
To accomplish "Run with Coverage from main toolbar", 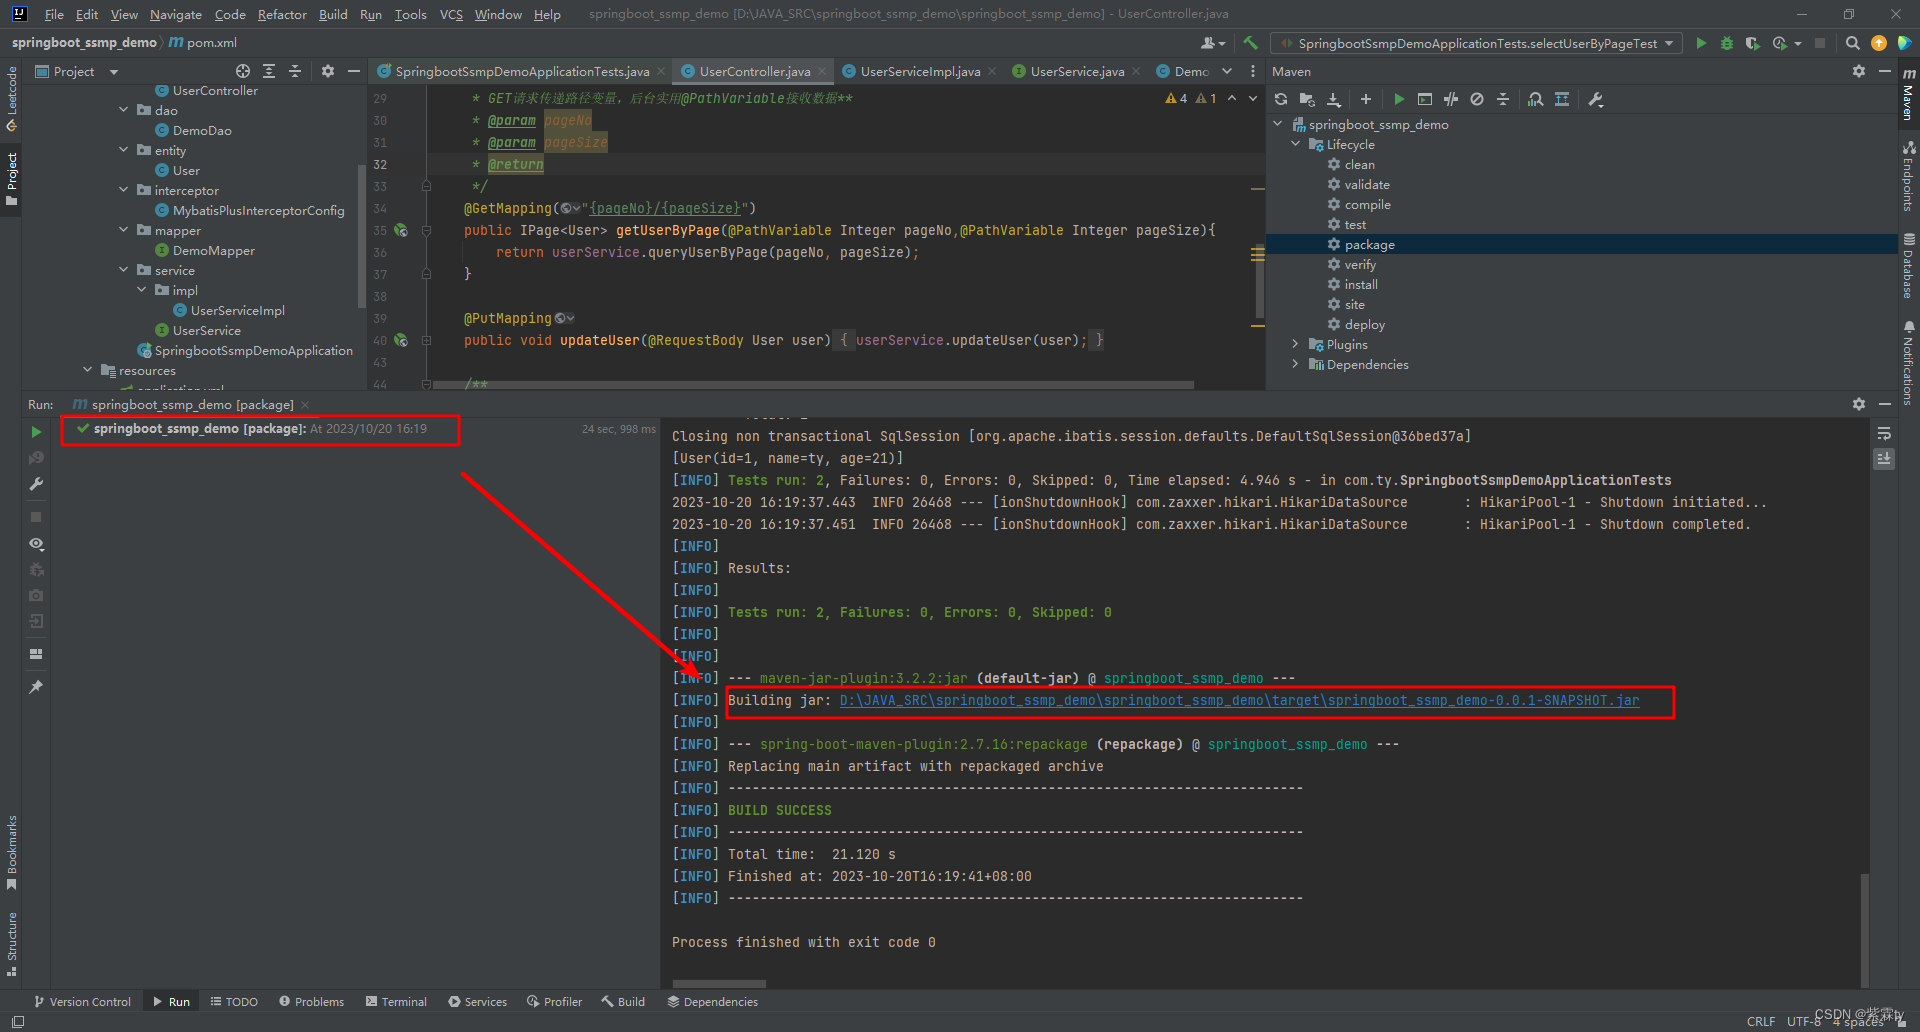I will [x=1752, y=43].
